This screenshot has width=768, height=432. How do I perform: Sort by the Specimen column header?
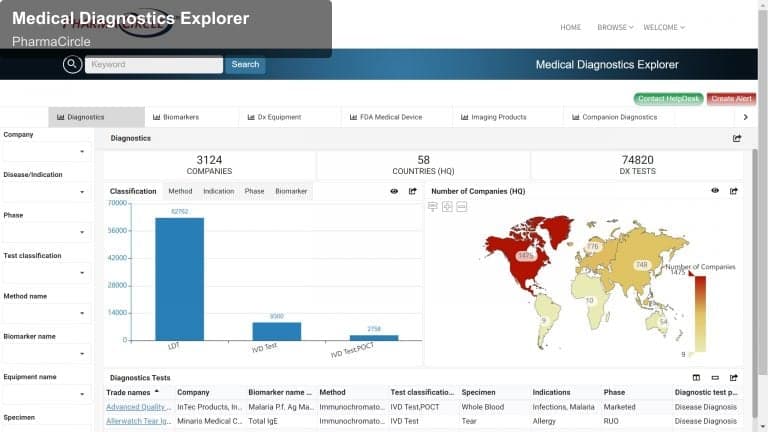pyautogui.click(x=478, y=392)
